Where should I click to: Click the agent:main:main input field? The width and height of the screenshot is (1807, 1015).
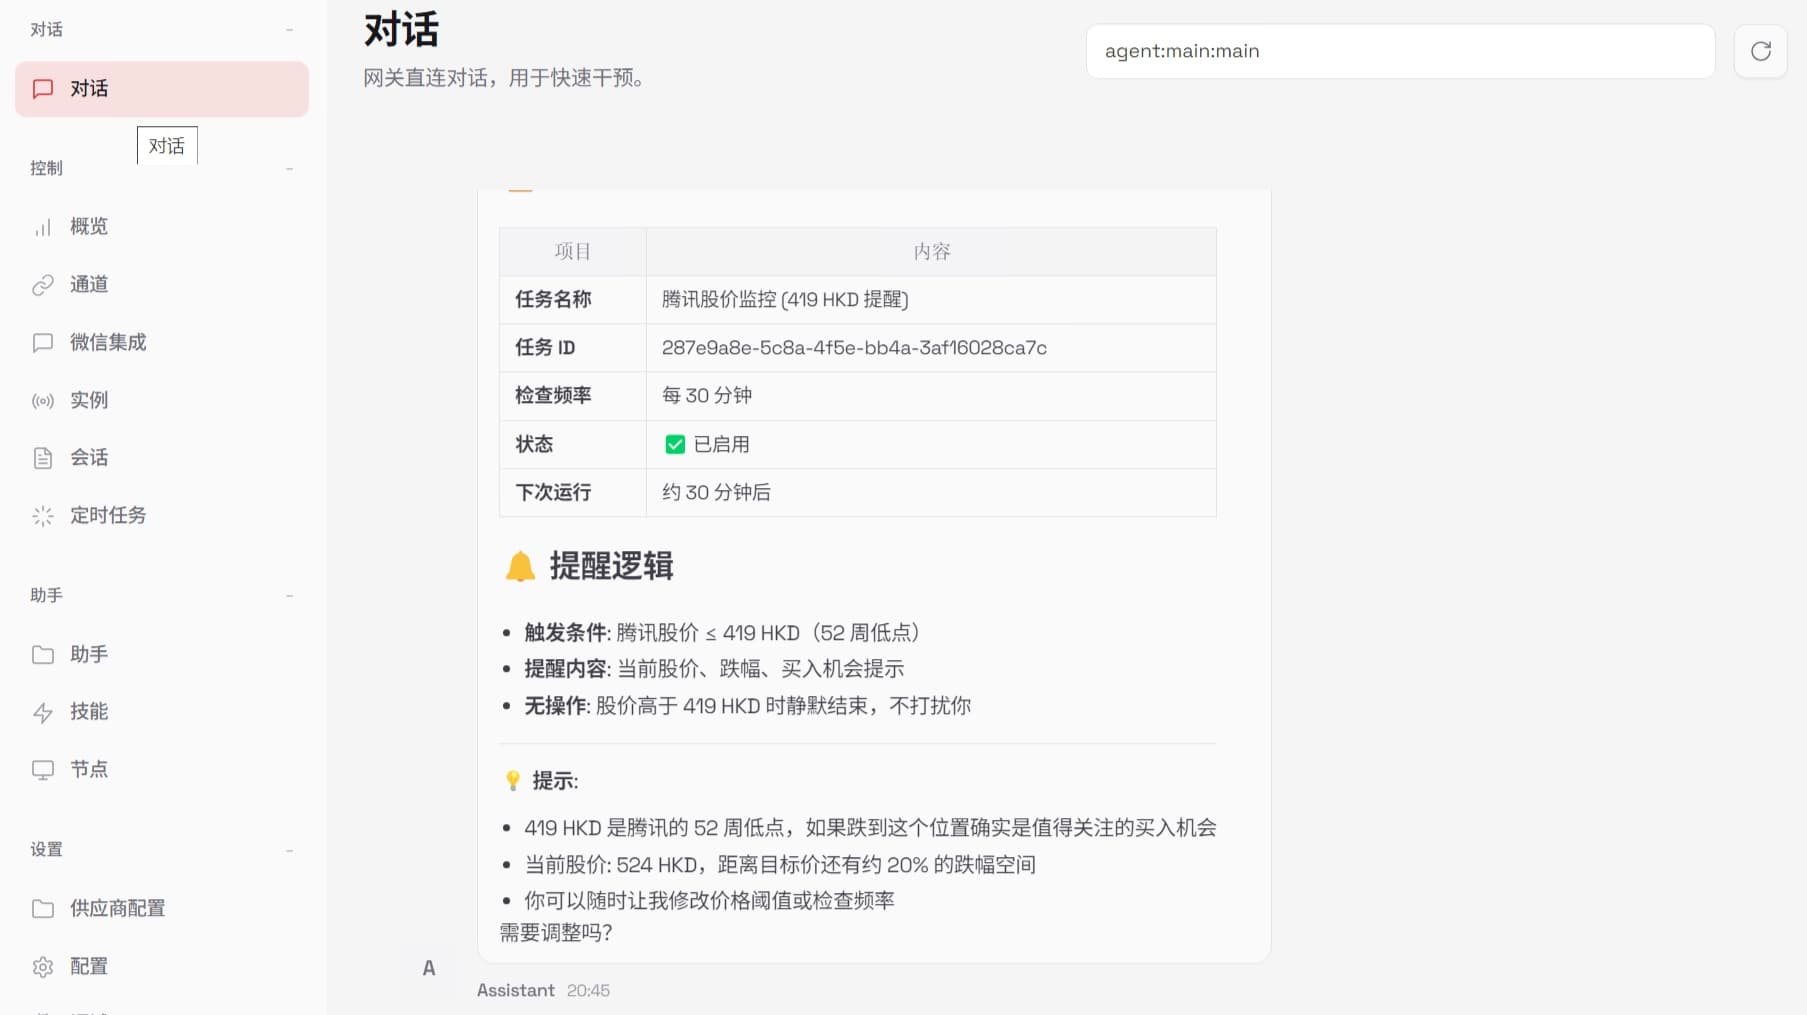[x=1400, y=51]
